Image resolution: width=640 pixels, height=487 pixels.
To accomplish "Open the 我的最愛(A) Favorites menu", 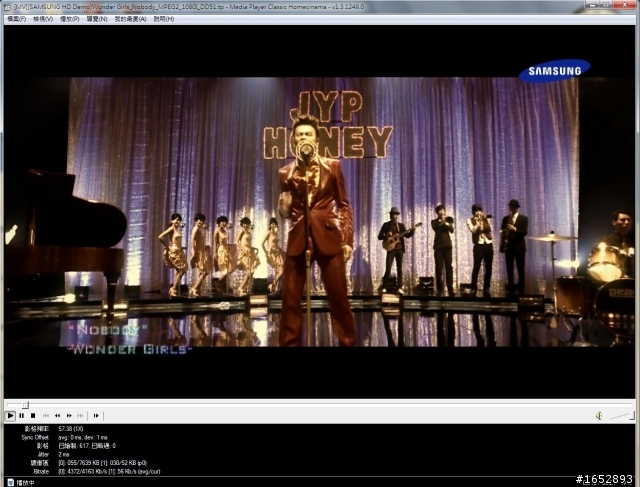I will click(130, 19).
